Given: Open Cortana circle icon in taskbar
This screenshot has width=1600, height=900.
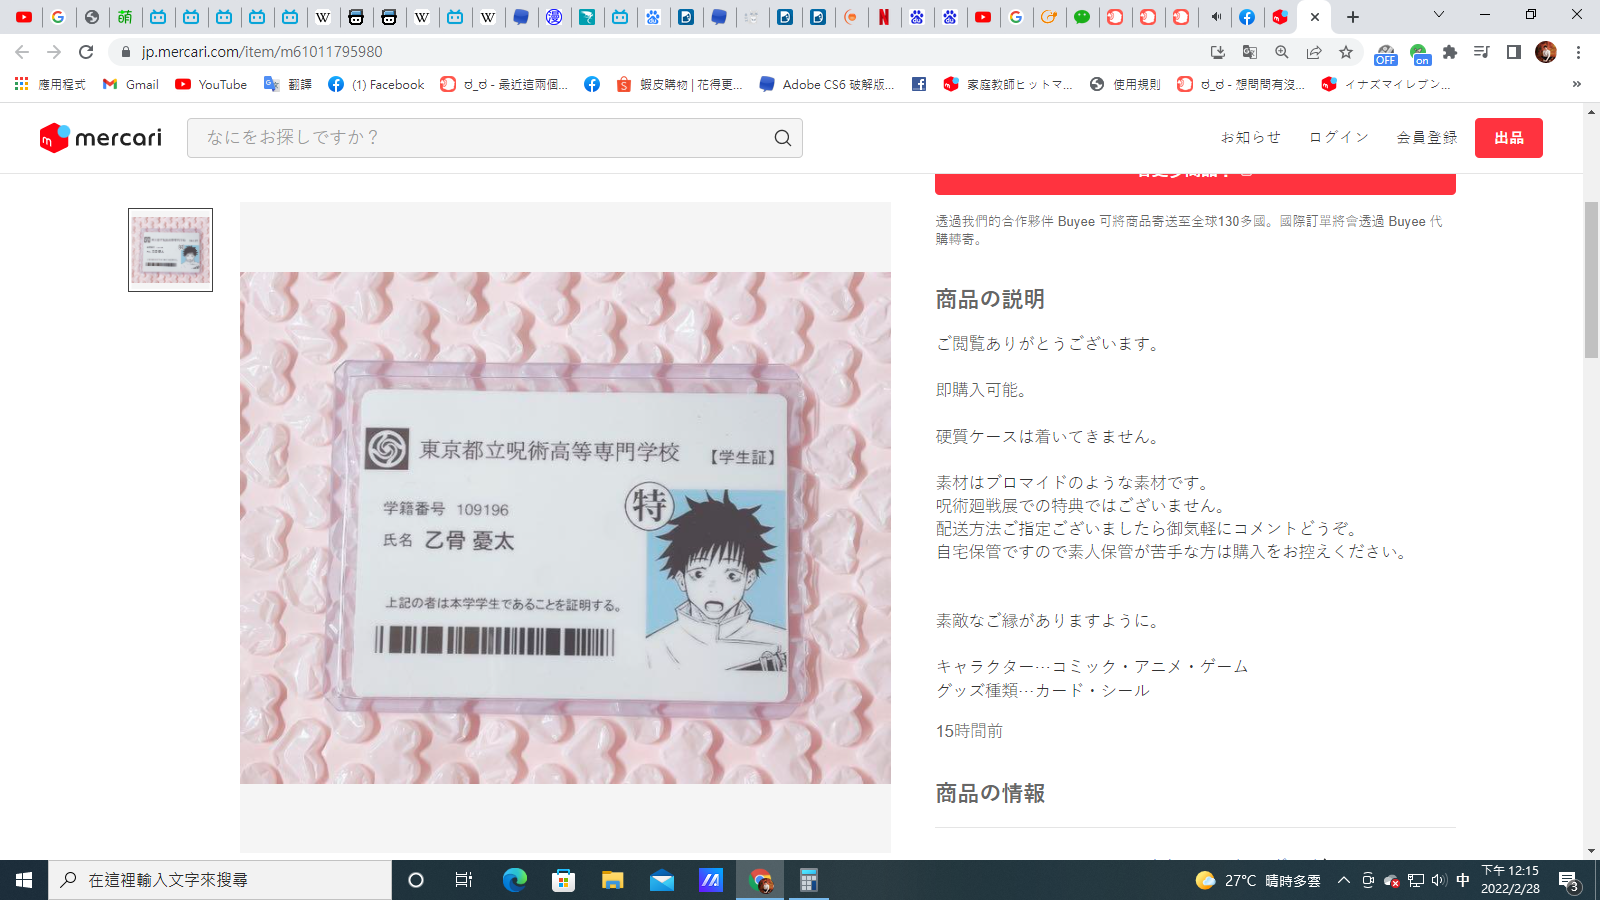Looking at the screenshot, I should click(416, 880).
